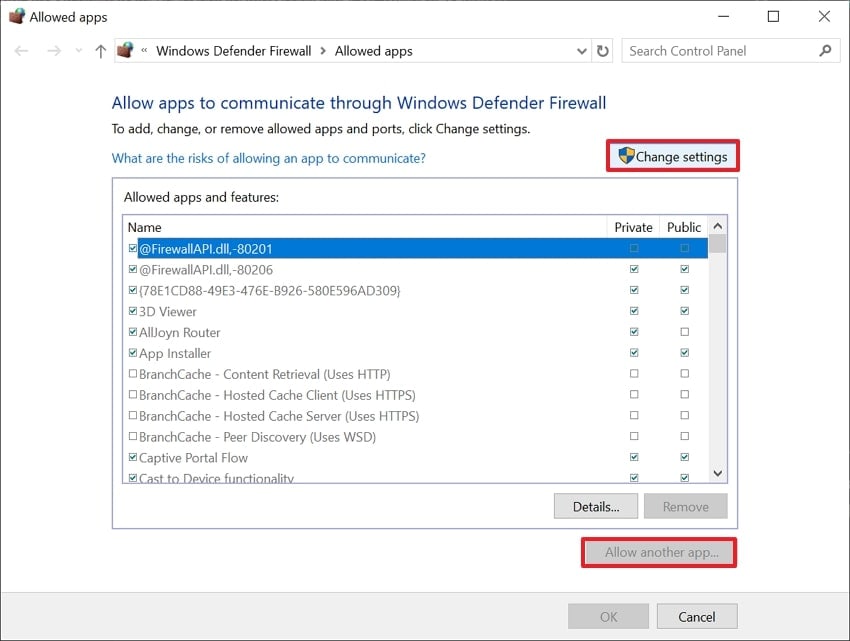Click the Remove button
850x641 pixels.
coord(686,507)
